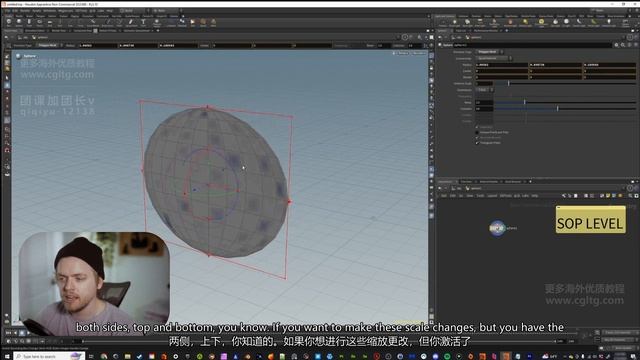640x360 pixels.
Task: Select the Box shelf tool
Action: click(x=9, y=22)
